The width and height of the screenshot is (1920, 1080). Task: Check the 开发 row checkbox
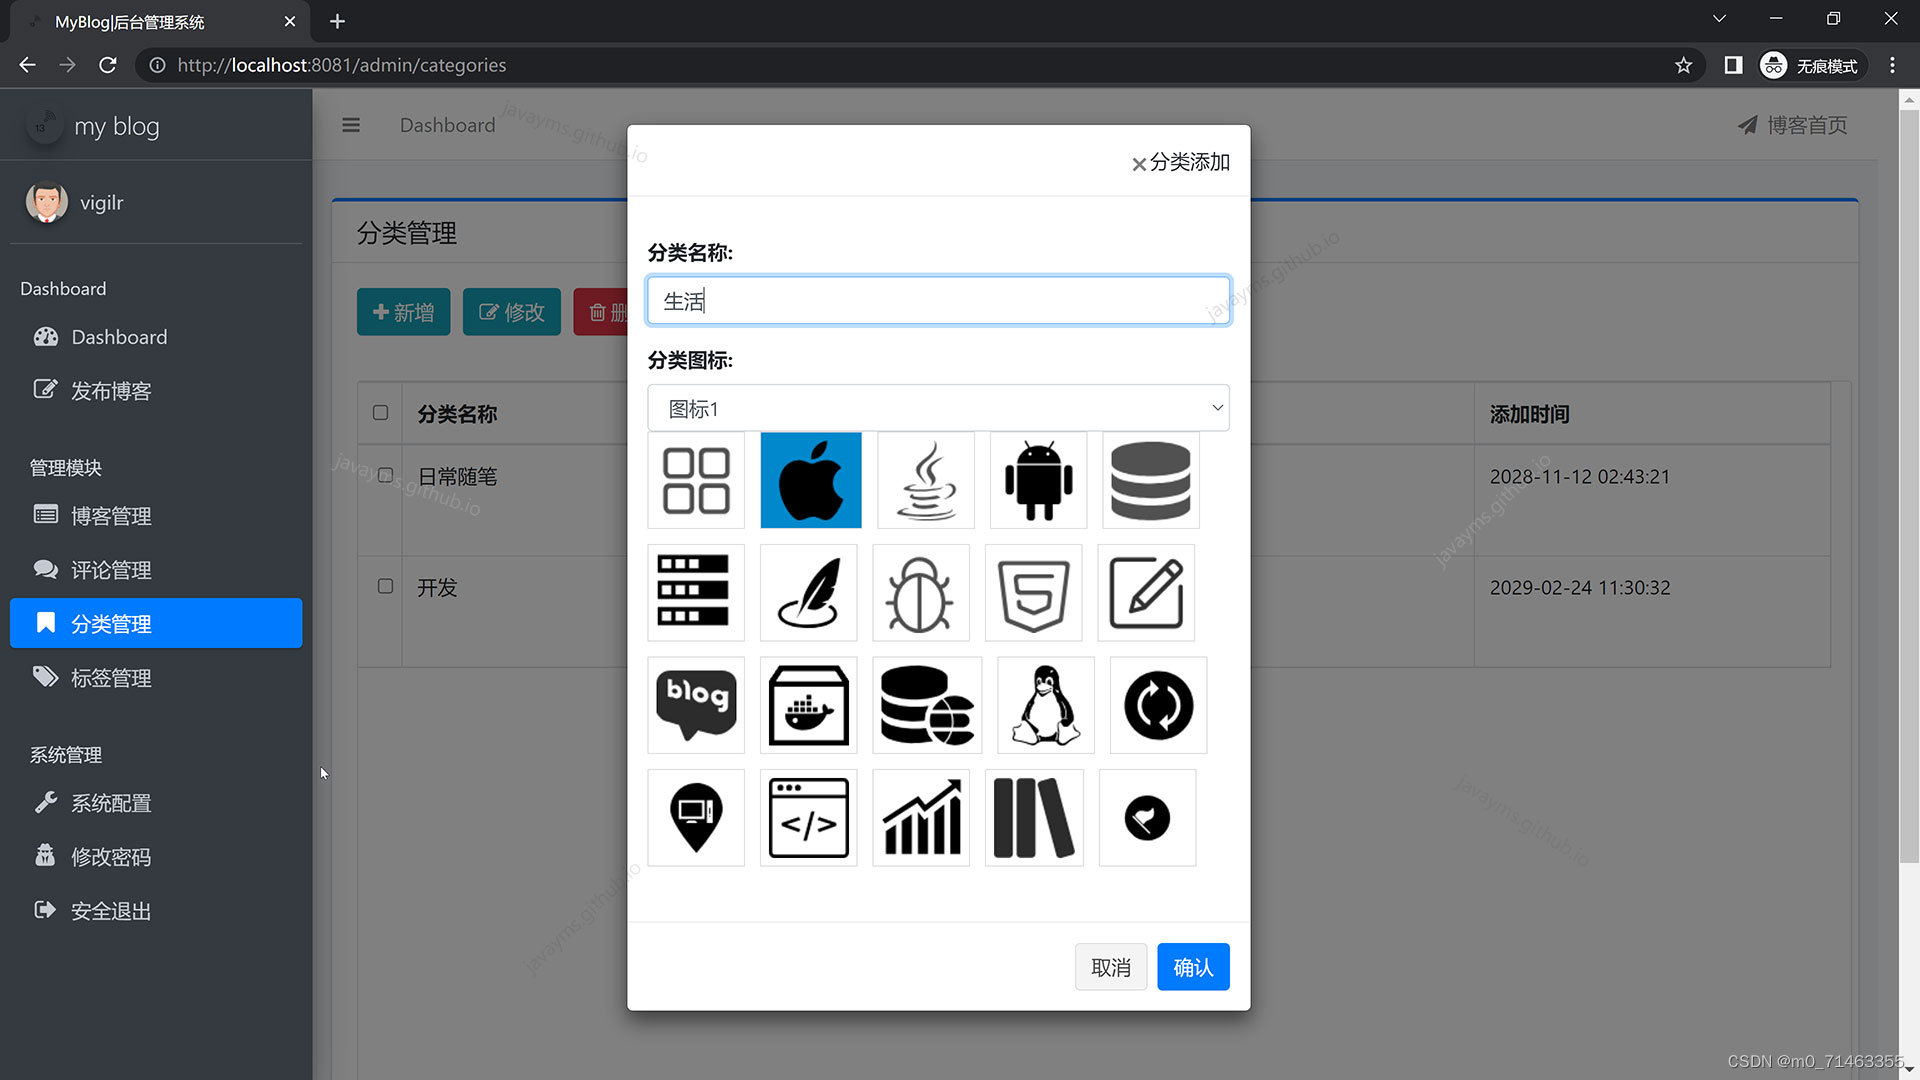(385, 587)
